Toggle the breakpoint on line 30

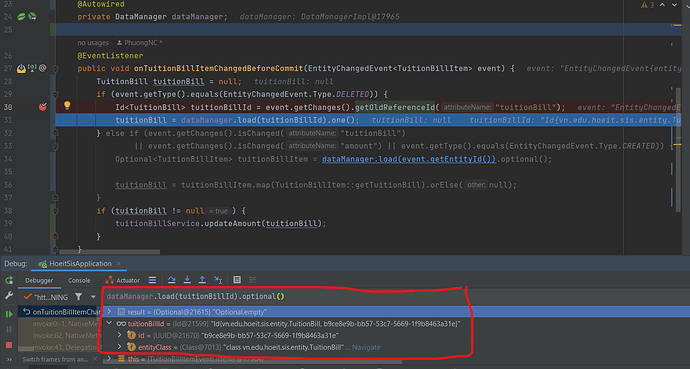(43, 106)
